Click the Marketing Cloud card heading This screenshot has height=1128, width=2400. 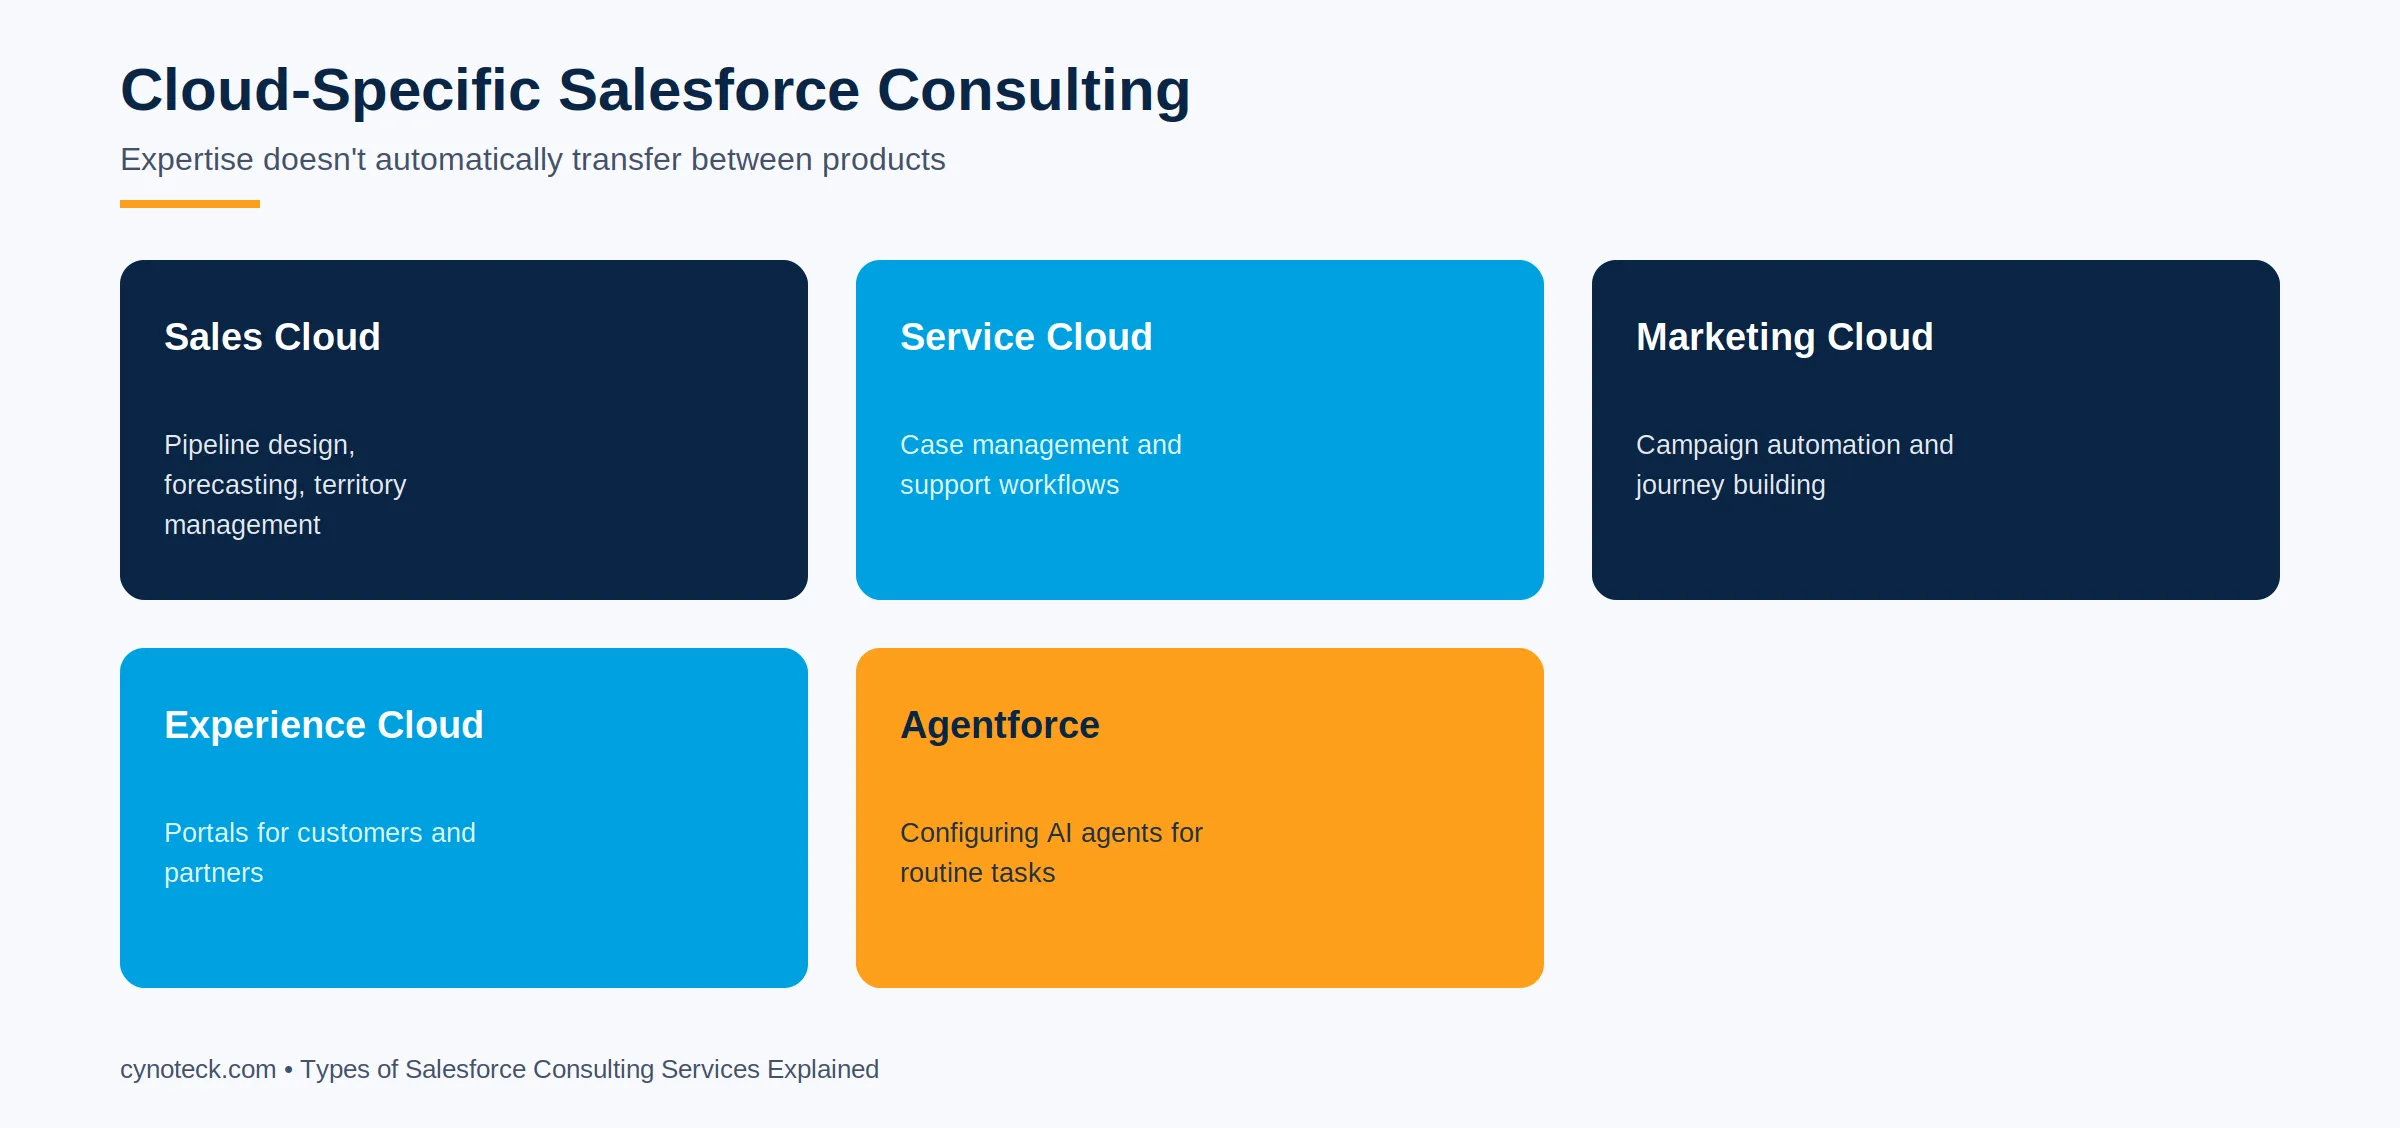[1784, 337]
